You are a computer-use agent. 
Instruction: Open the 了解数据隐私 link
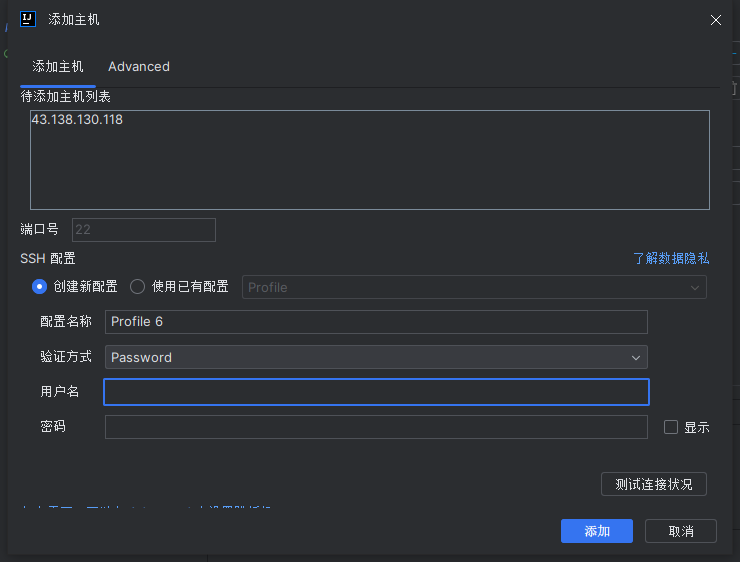tap(671, 258)
